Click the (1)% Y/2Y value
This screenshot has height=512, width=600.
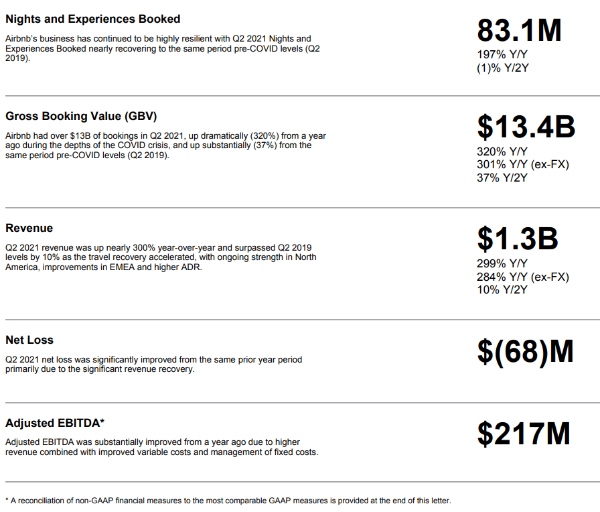pos(503,68)
